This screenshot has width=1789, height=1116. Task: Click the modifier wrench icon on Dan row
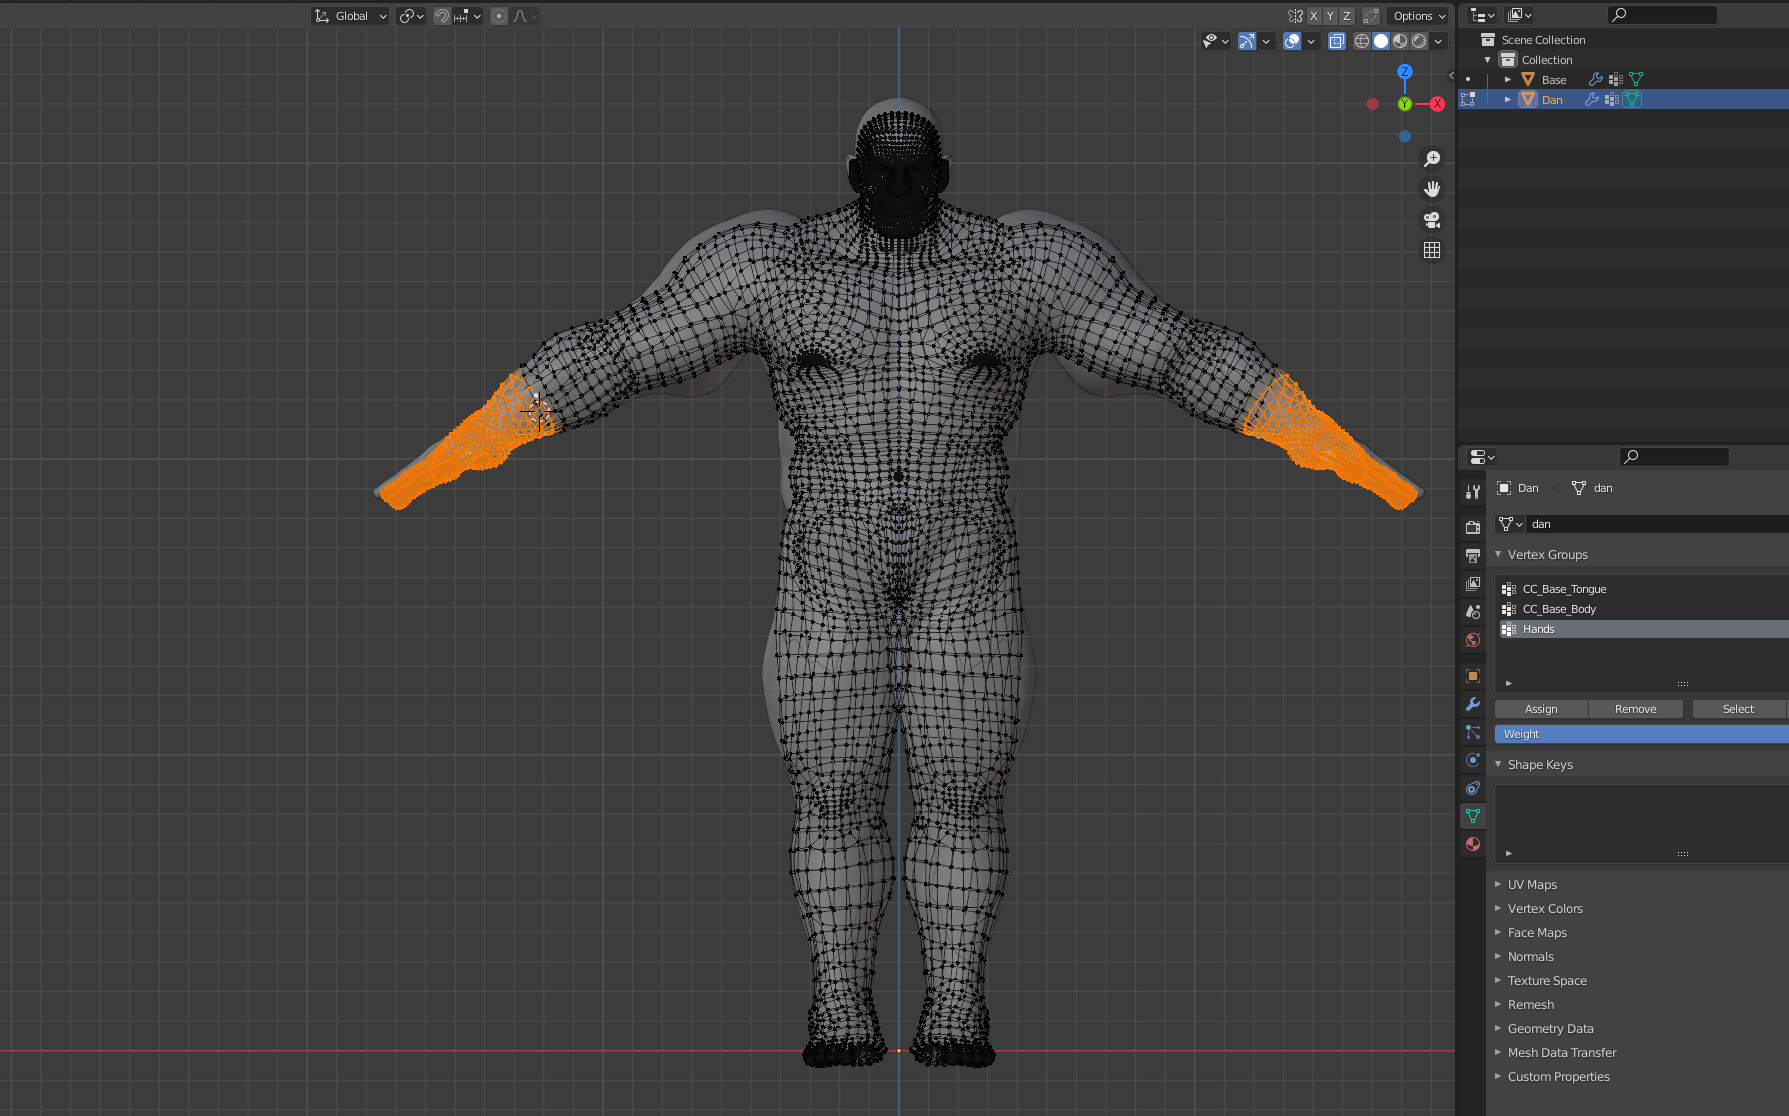[x=1592, y=99]
